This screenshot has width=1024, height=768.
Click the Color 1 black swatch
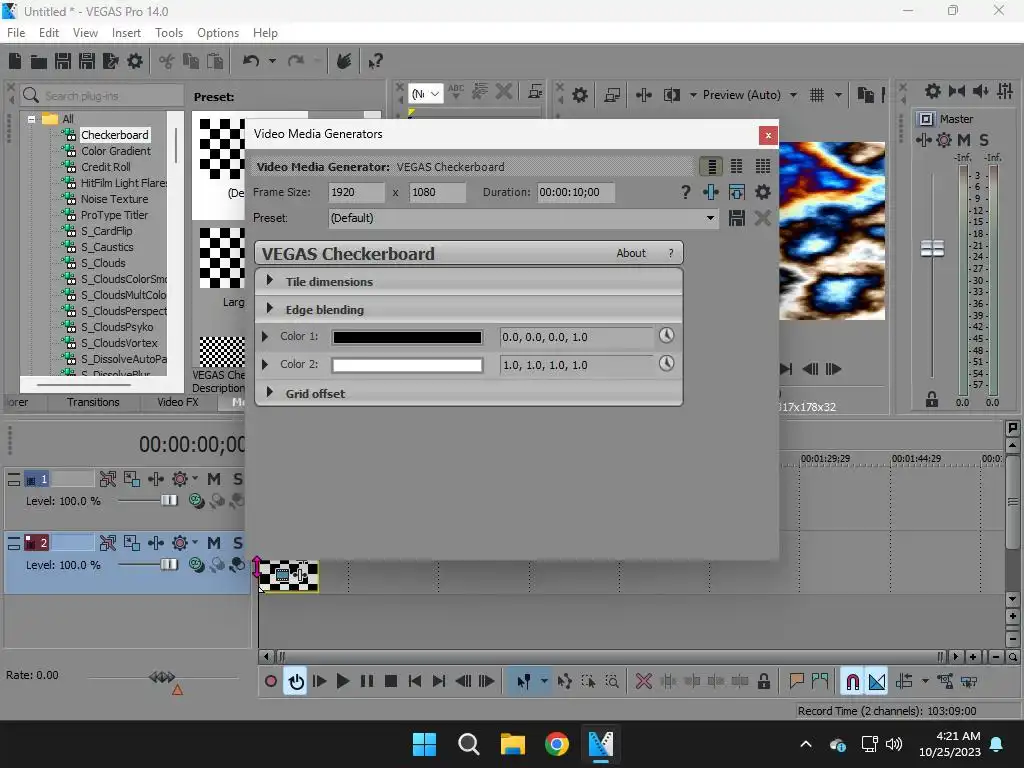click(x=407, y=337)
